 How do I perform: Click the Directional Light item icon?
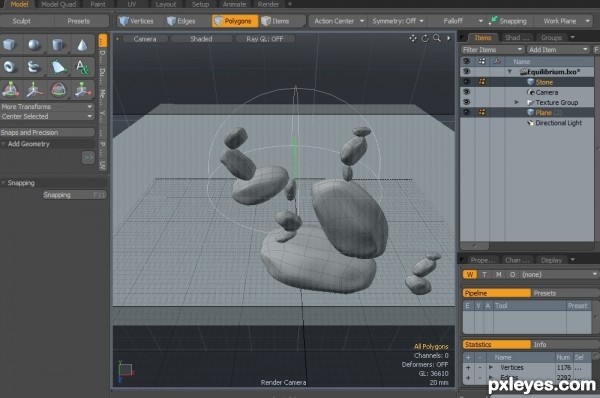tap(530, 123)
